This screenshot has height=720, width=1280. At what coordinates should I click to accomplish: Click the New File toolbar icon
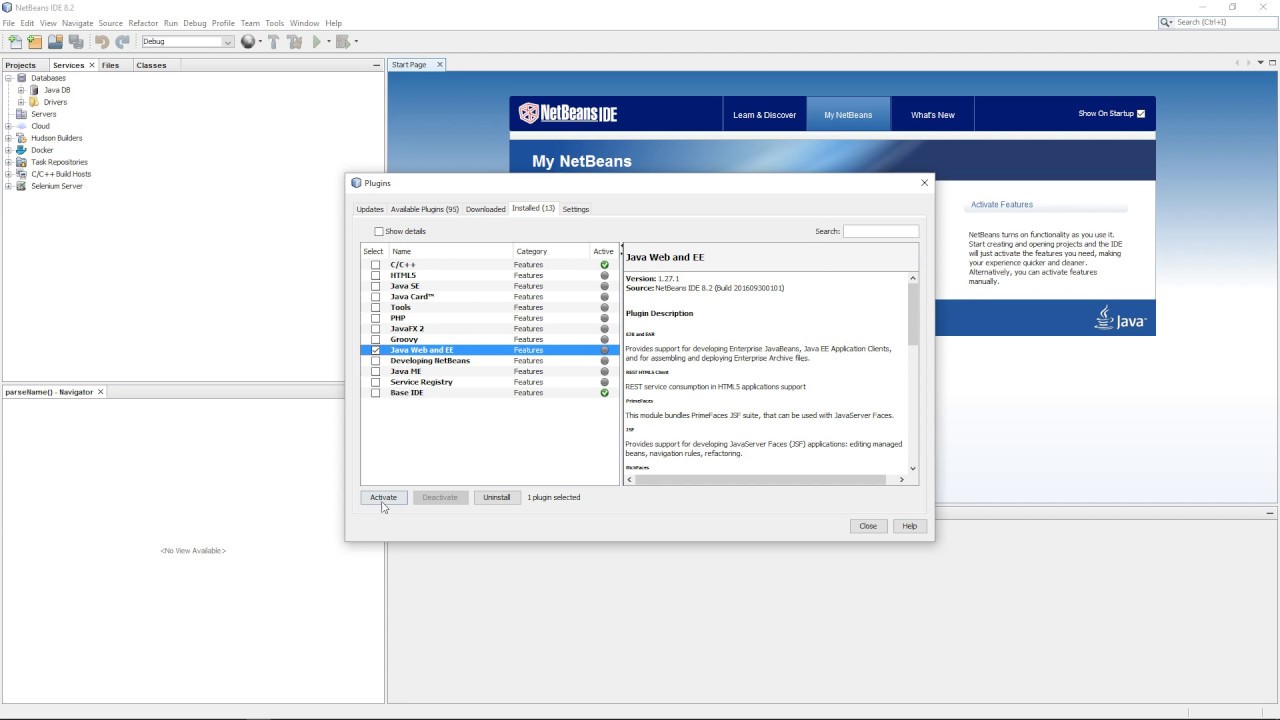click(14, 42)
